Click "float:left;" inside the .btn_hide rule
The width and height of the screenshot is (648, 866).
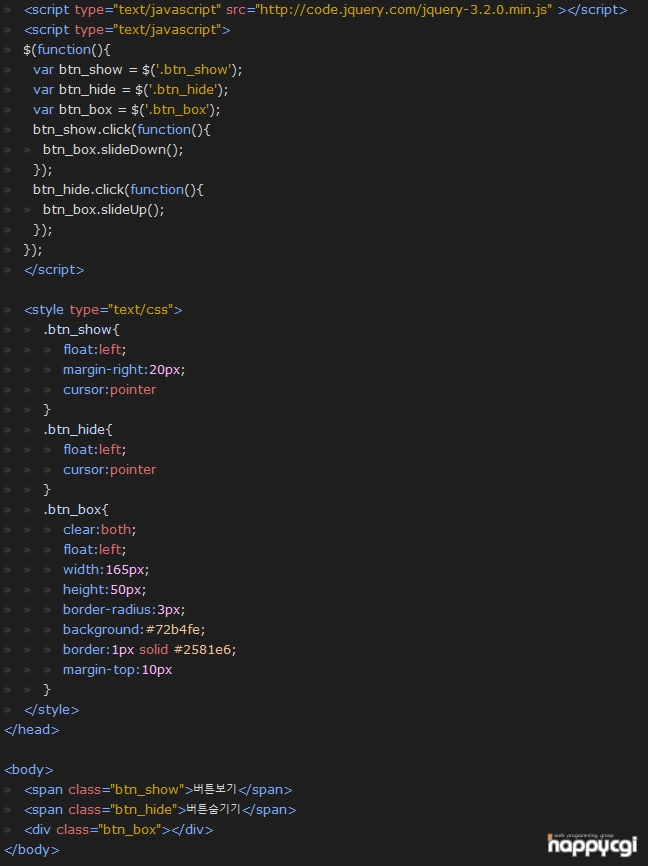pos(94,450)
